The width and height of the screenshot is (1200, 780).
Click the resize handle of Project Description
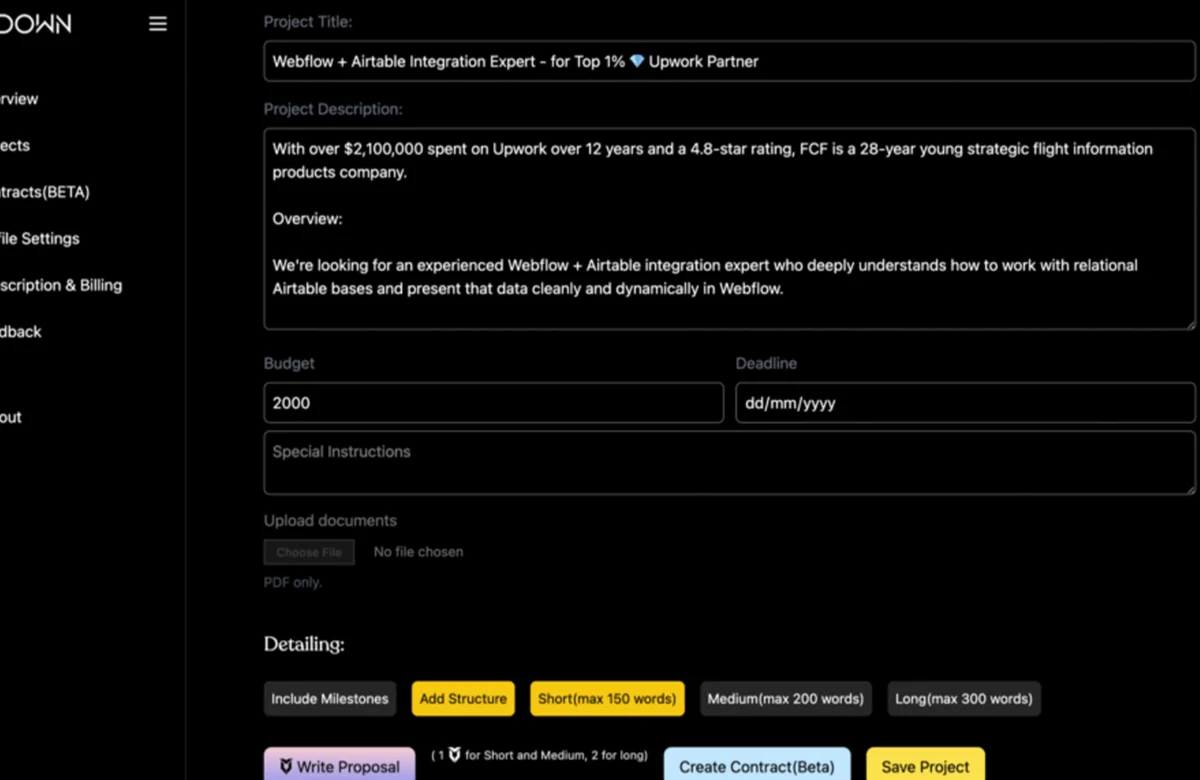coord(1190,324)
